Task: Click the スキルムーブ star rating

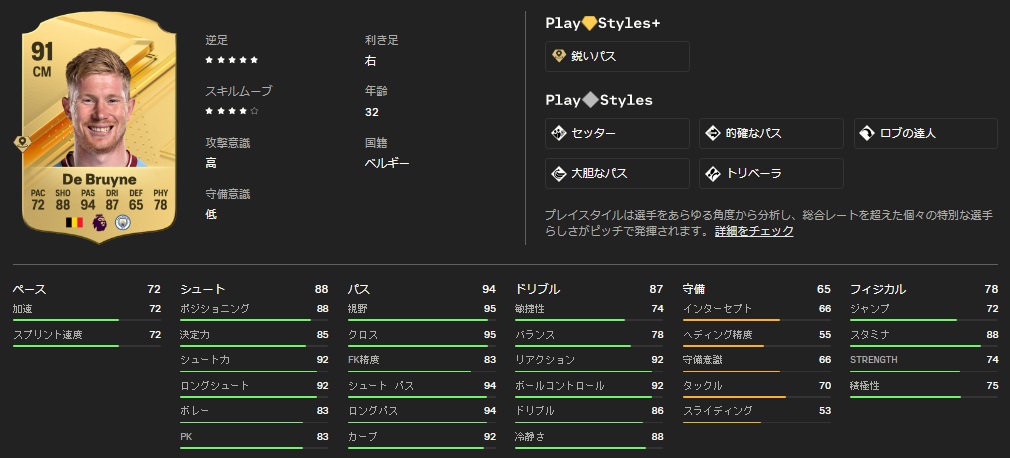Action: pos(232,111)
